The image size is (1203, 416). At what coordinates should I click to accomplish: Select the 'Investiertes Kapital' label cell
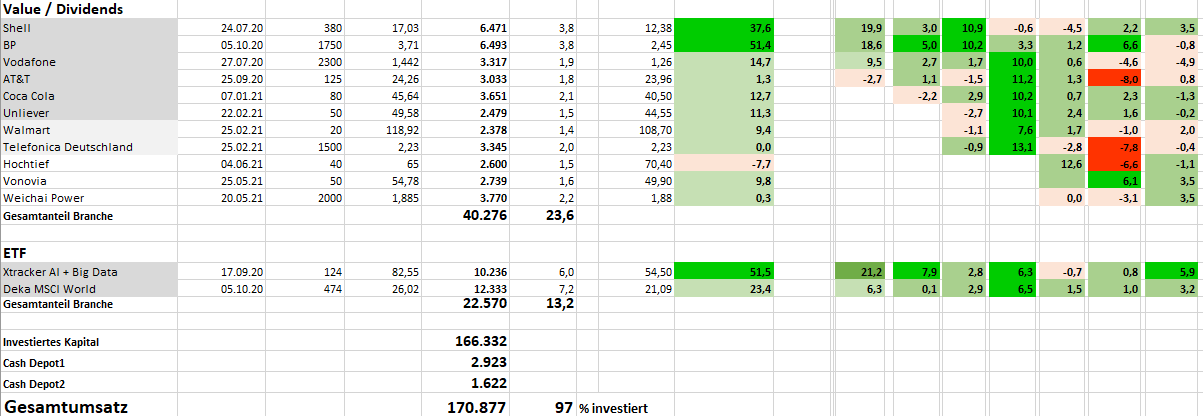[x=89, y=342]
